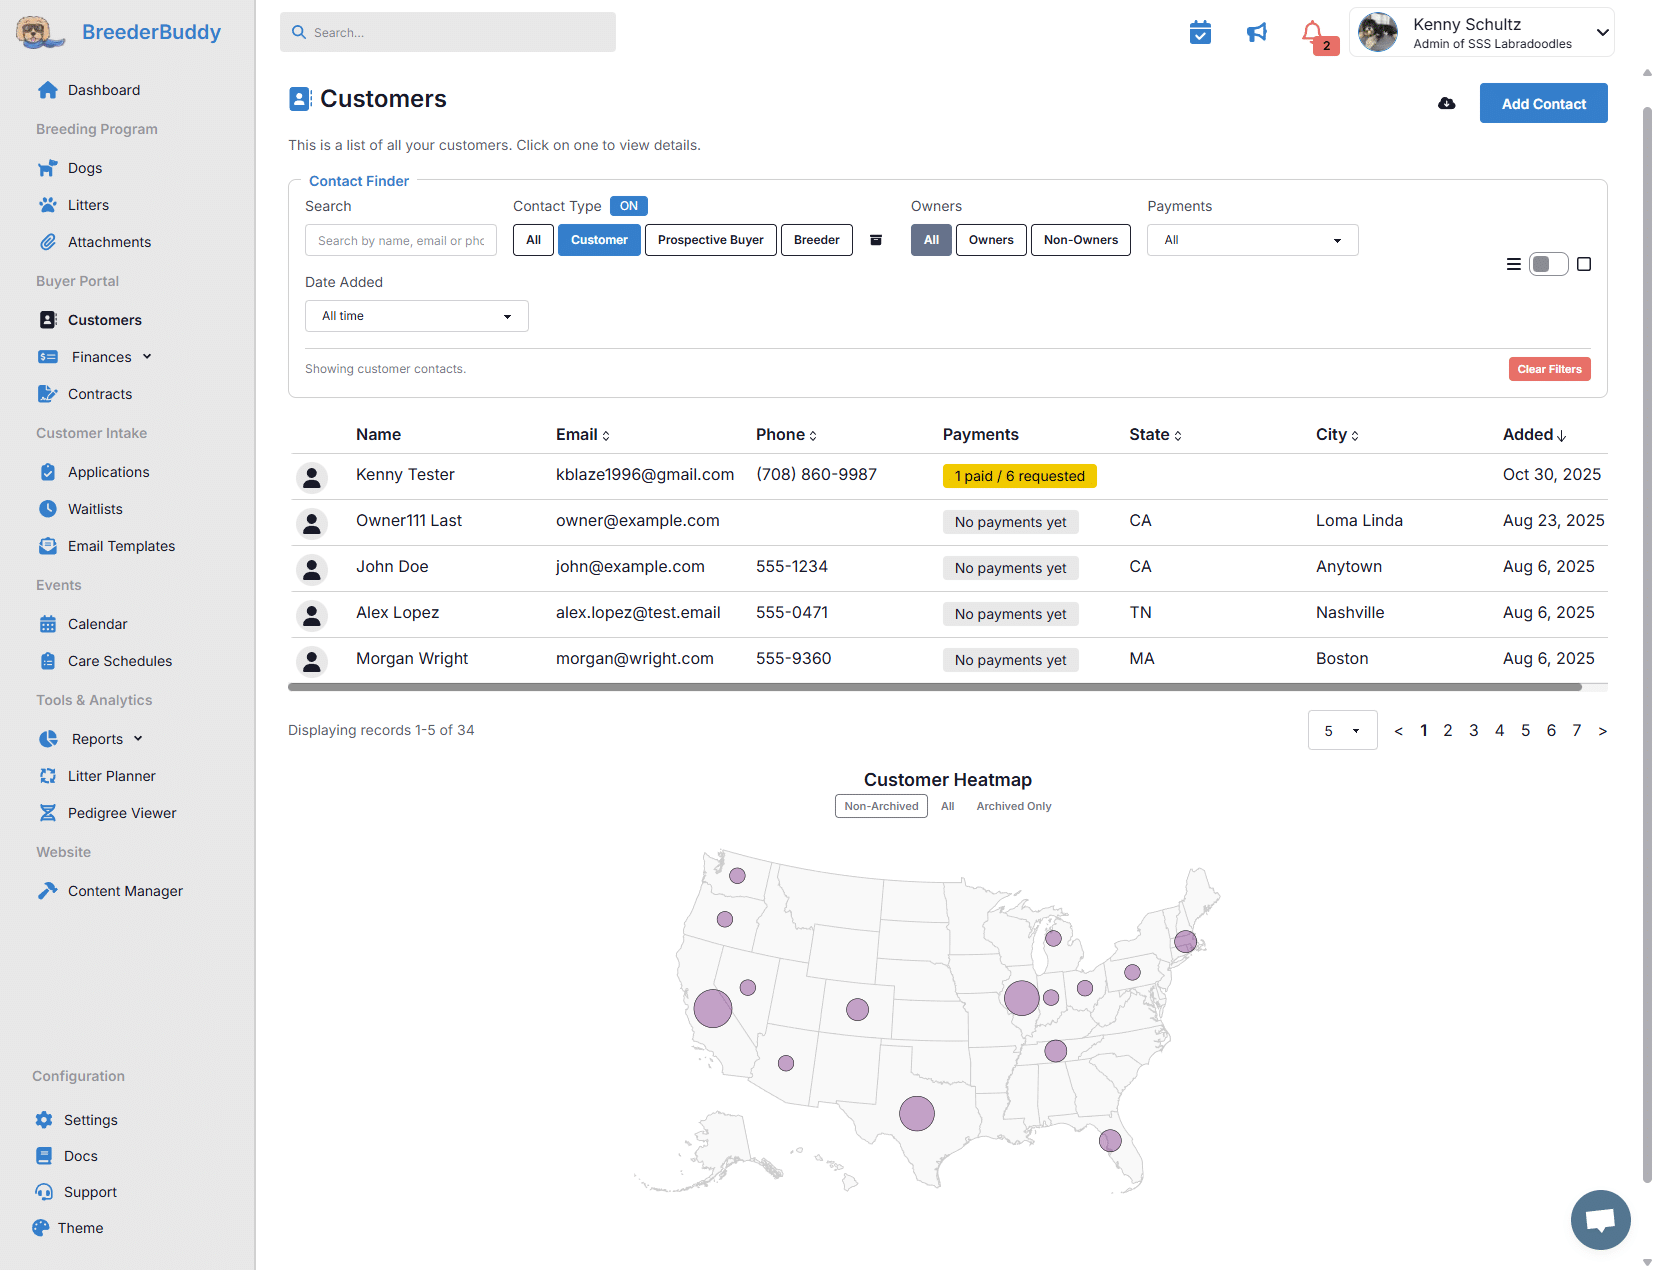Open the chat support bubble
Screen dimensions: 1655x1270
[x=1600, y=1219]
